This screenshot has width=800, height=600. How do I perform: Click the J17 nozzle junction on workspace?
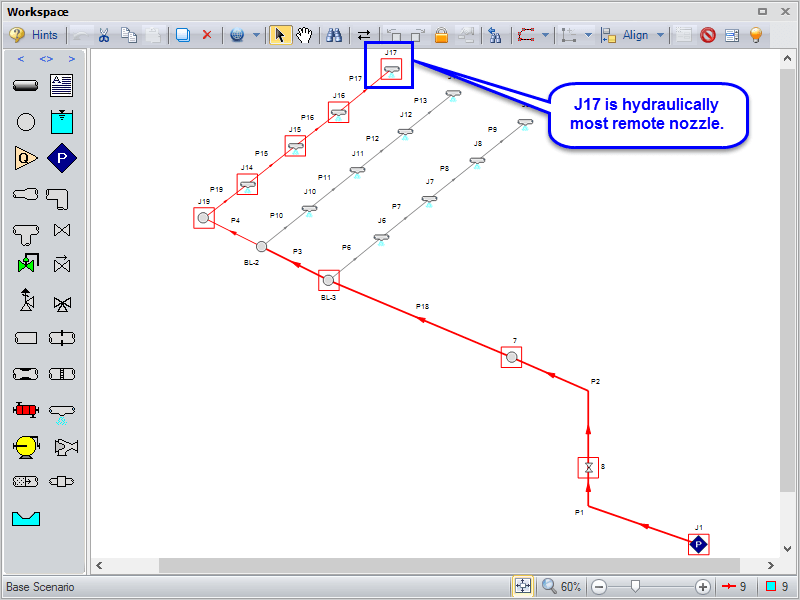click(392, 69)
